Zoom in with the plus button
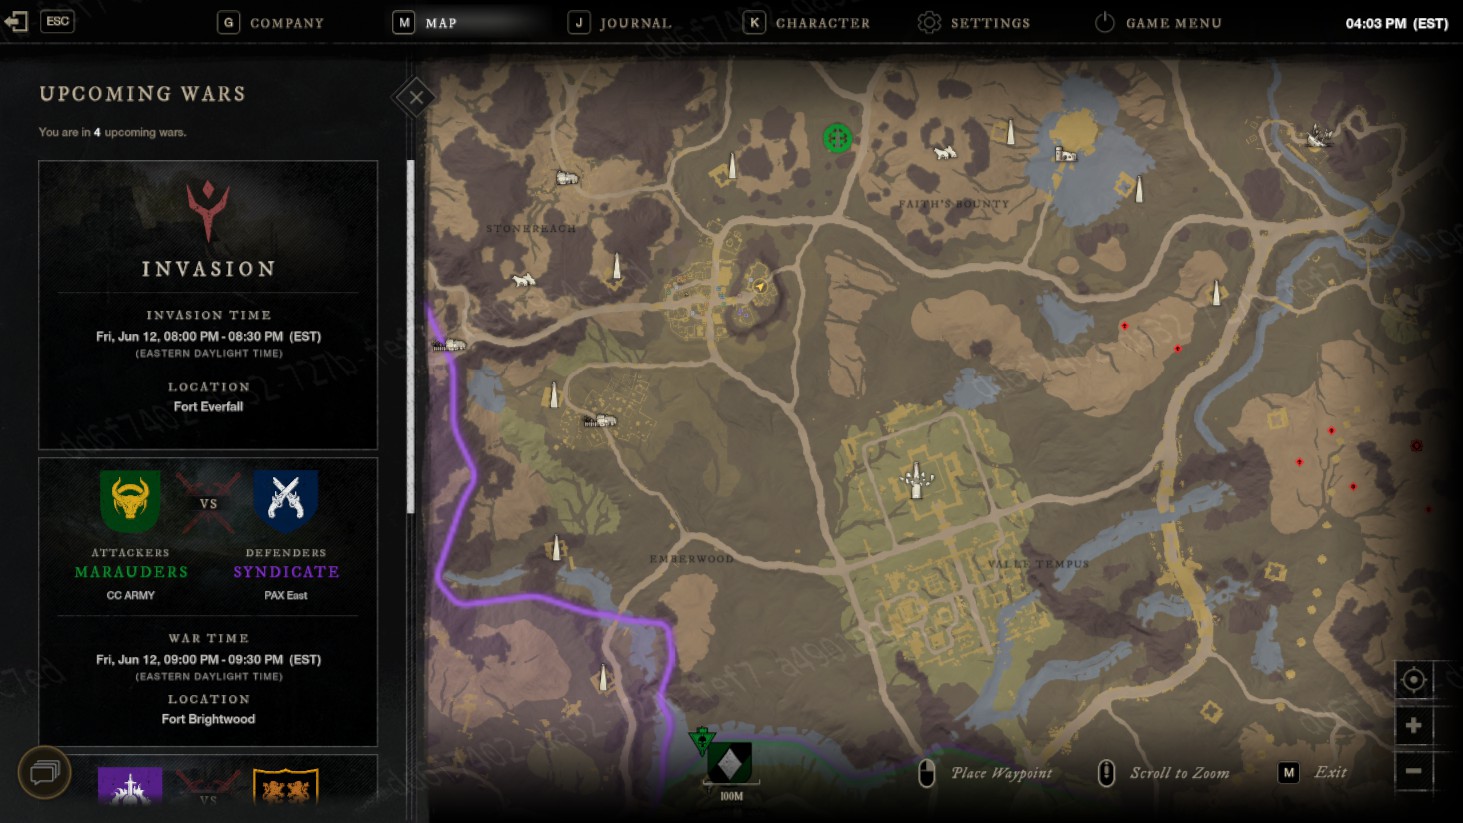The height and width of the screenshot is (823, 1463). [1413, 725]
